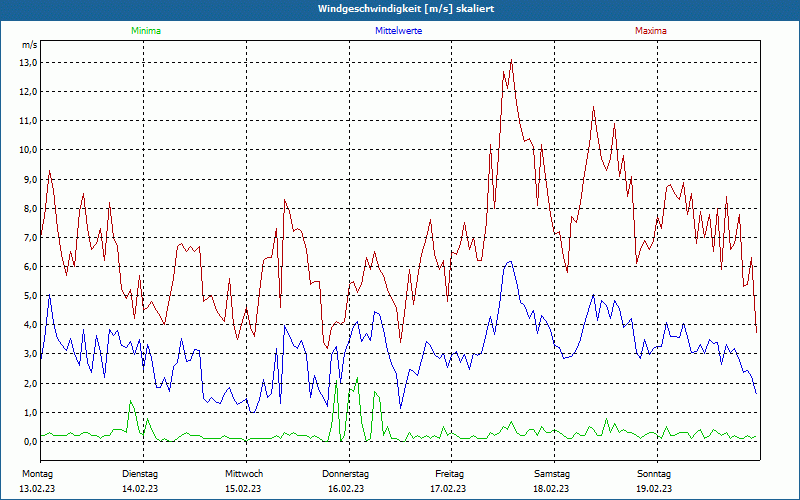Click the 2,0 y-axis value
Viewport: 800px width, 500px height.
tap(30, 384)
